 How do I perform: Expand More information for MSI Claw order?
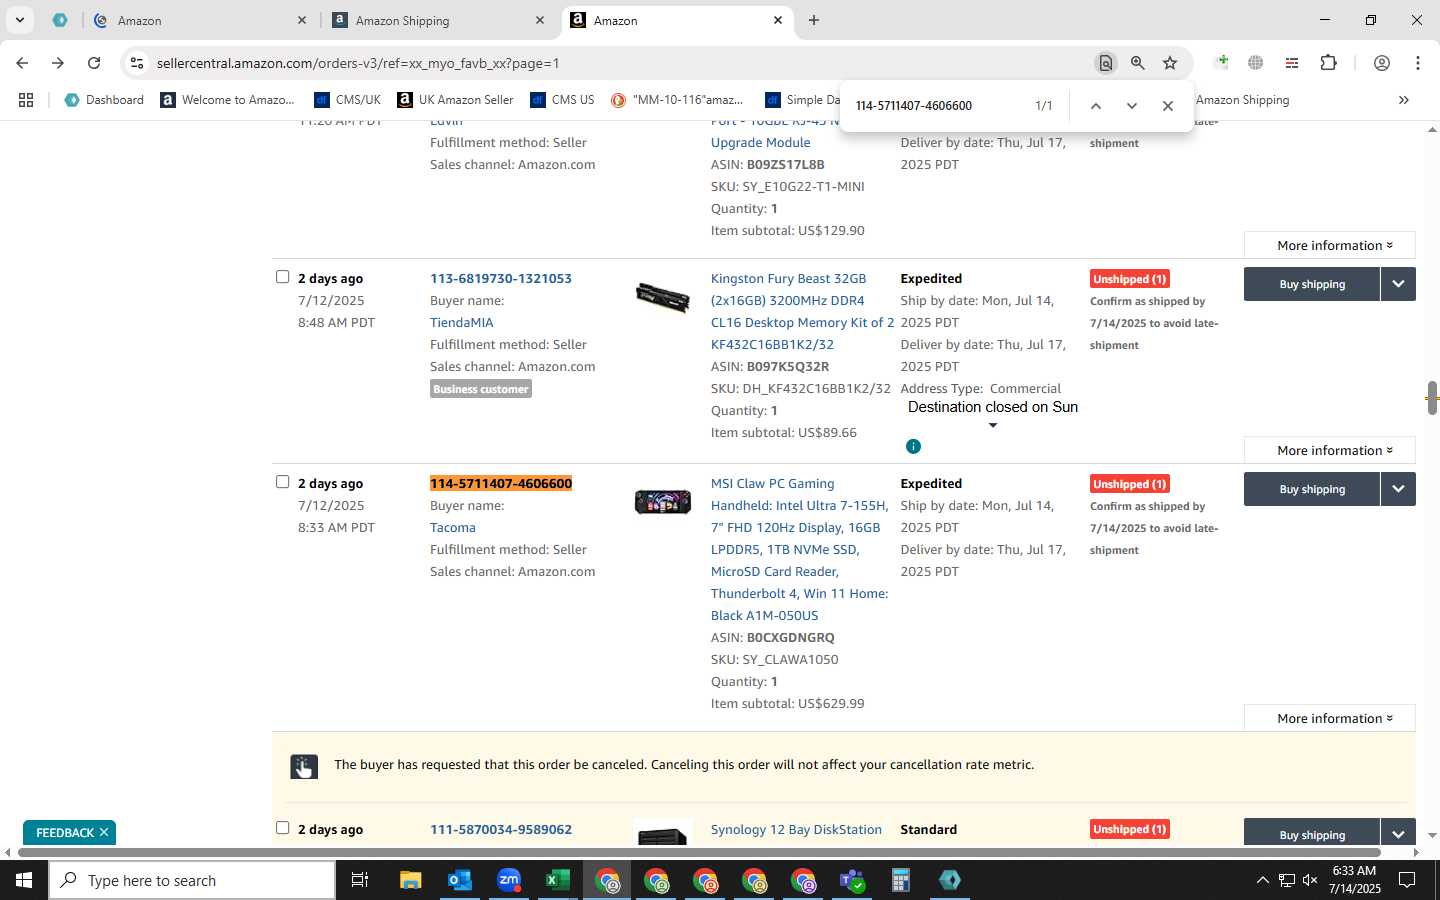(1330, 718)
